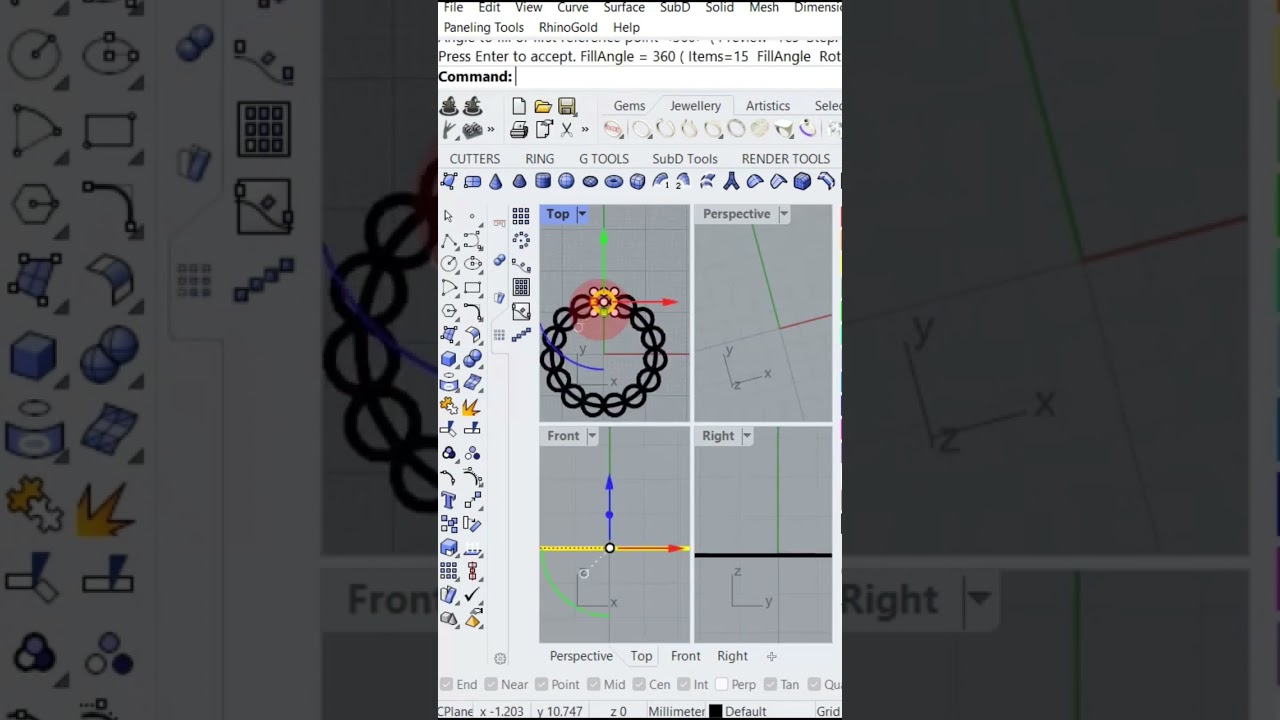Open the Right viewport dropdown arrow

pyautogui.click(x=747, y=436)
